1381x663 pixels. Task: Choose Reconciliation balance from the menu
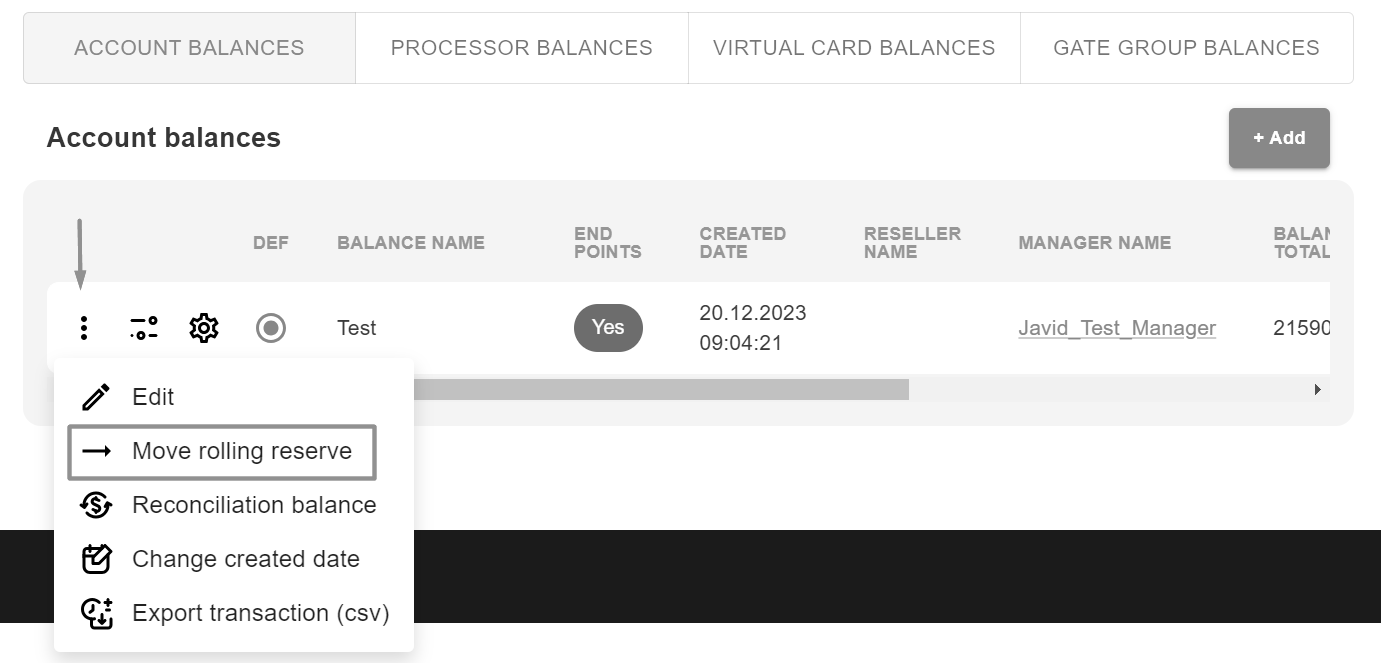point(254,505)
